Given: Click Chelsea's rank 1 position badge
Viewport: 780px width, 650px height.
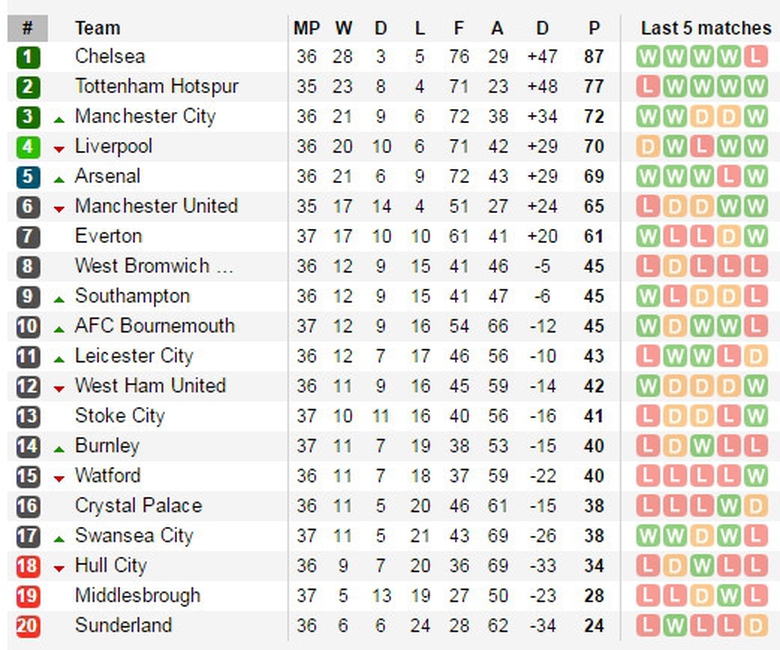Looking at the screenshot, I should 28,57.
